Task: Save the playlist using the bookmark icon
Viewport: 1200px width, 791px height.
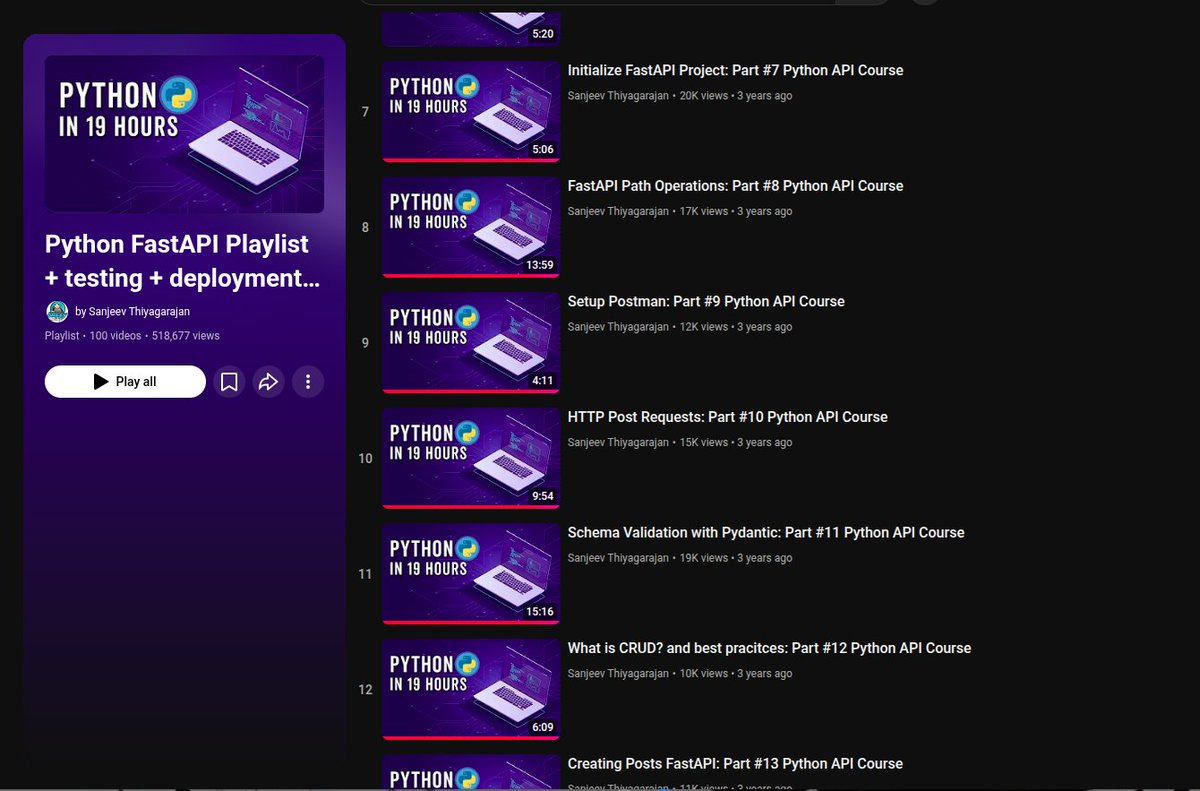Action: pyautogui.click(x=228, y=382)
